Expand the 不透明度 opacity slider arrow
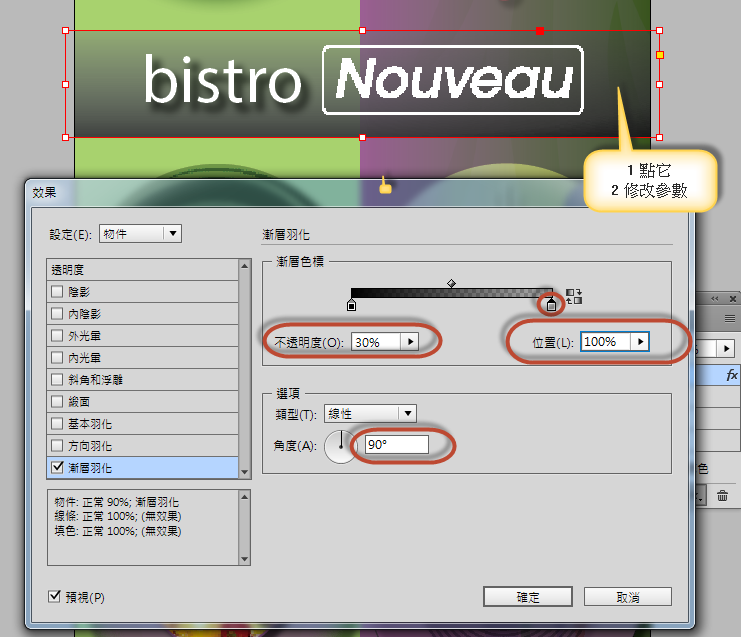The height and width of the screenshot is (637, 741). tap(408, 342)
